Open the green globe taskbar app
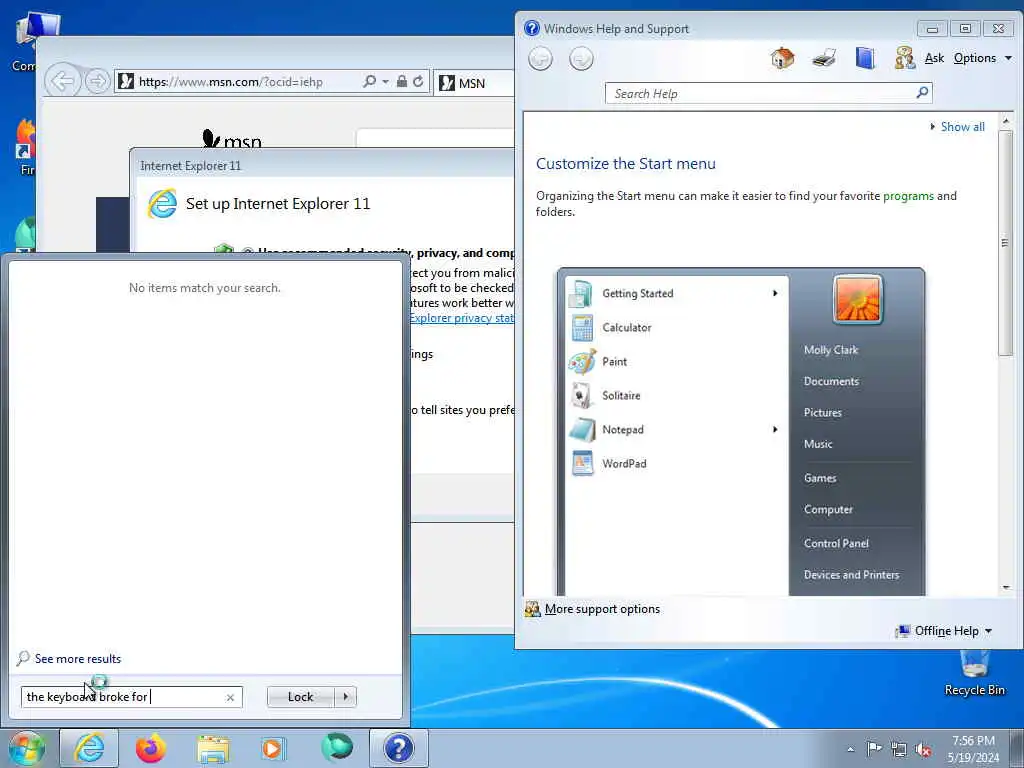The width and height of the screenshot is (1024, 768). coord(336,748)
